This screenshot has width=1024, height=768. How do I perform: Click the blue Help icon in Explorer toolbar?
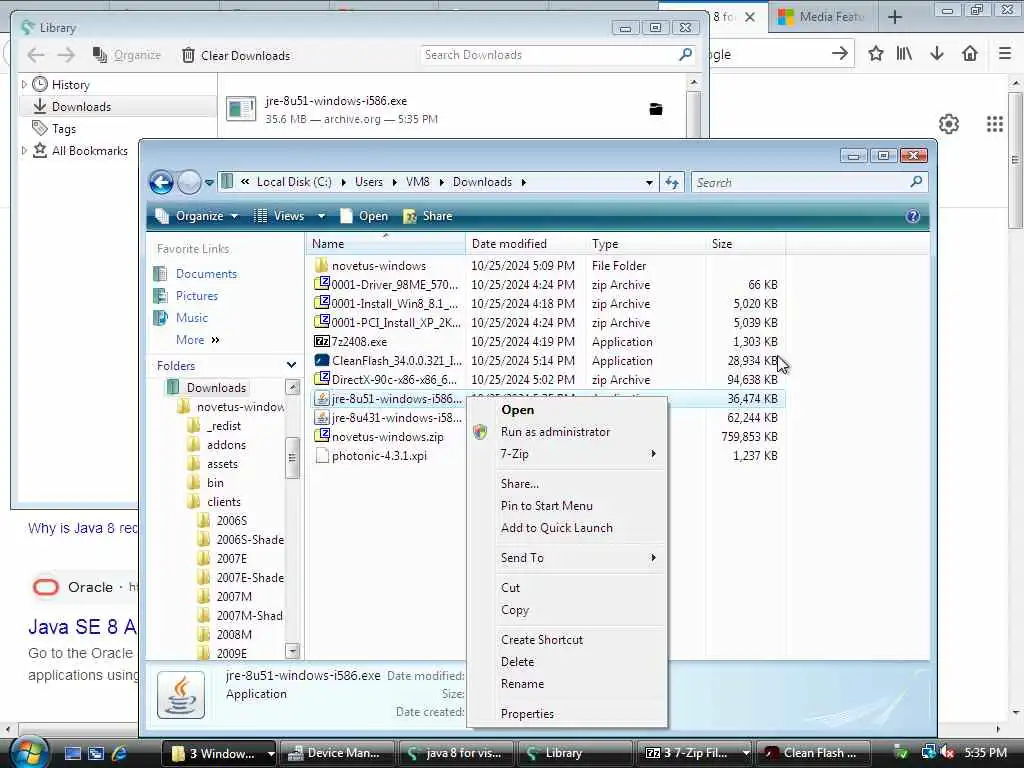point(912,216)
